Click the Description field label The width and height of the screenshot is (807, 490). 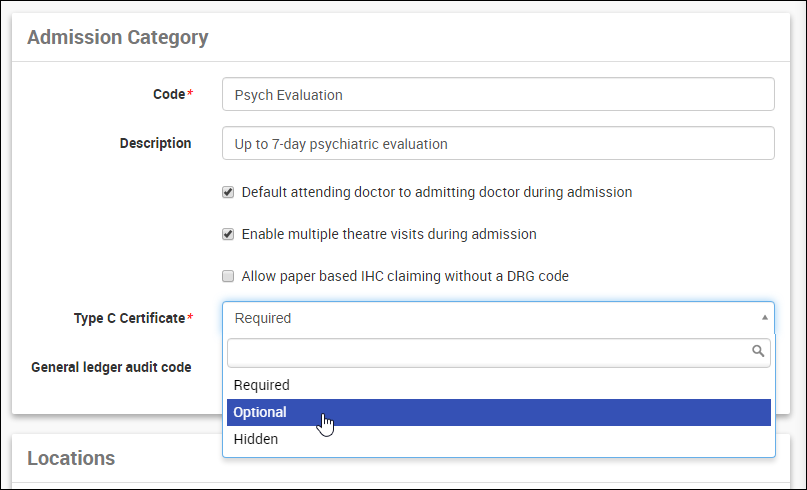click(x=155, y=143)
